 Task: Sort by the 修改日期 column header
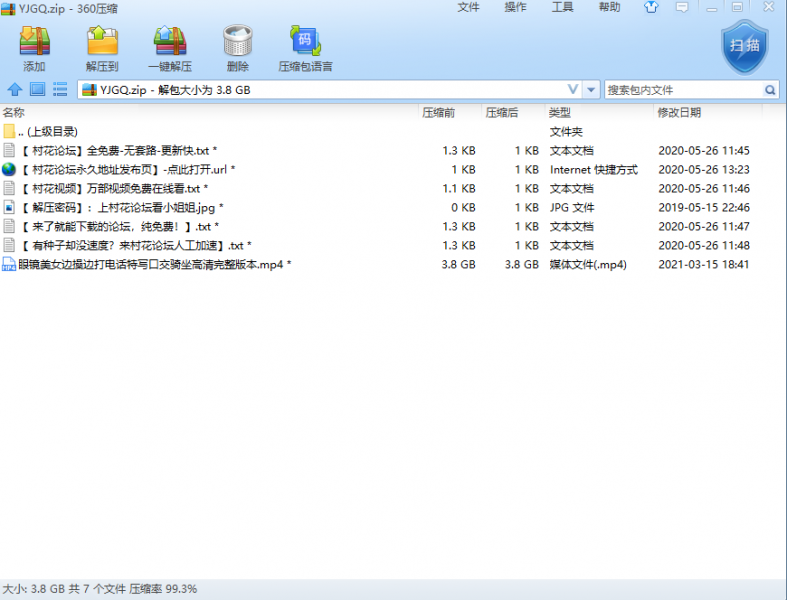click(x=679, y=113)
